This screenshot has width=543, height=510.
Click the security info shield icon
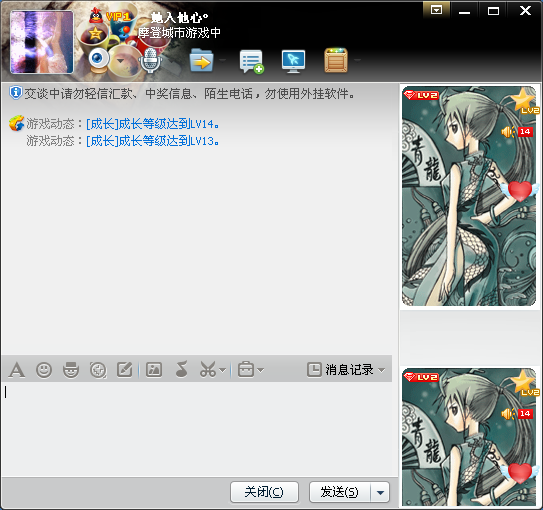(15, 93)
